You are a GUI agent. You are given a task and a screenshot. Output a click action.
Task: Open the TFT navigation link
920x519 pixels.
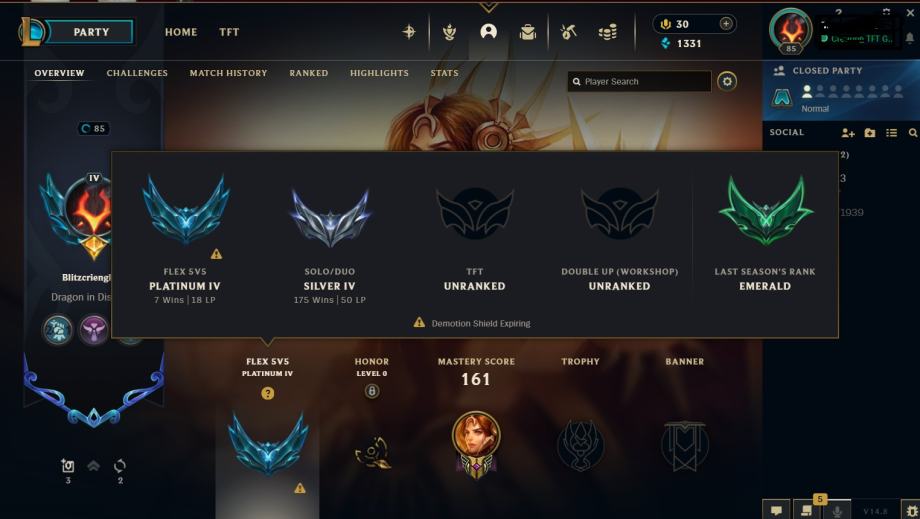pos(229,32)
